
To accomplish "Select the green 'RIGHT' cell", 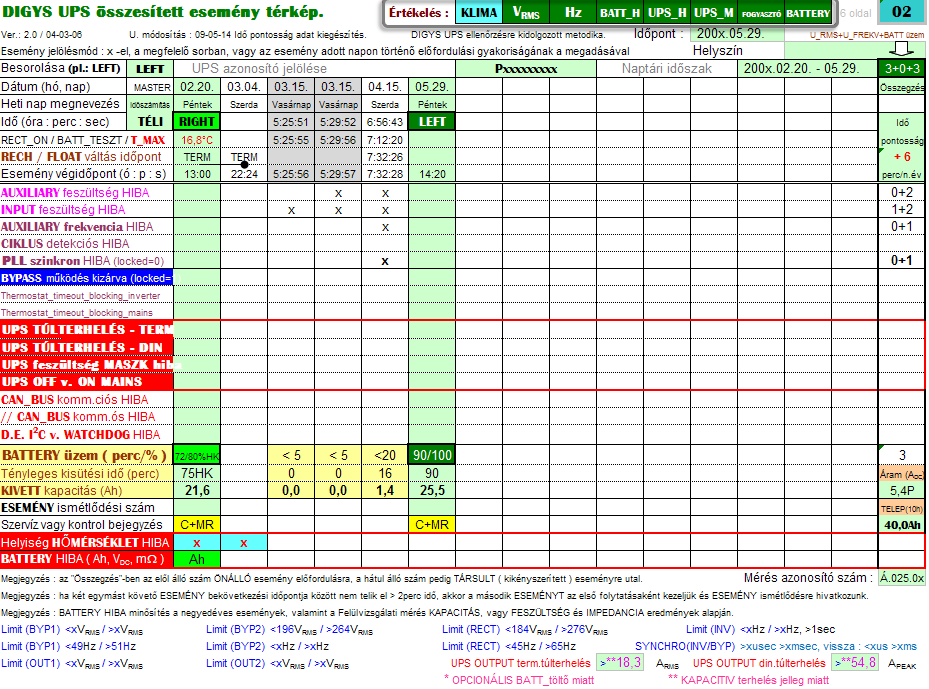I will point(197,122).
